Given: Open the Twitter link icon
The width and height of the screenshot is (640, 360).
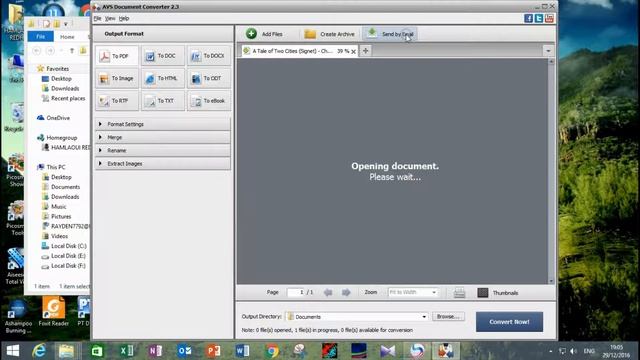Looking at the screenshot, I should 539,18.
